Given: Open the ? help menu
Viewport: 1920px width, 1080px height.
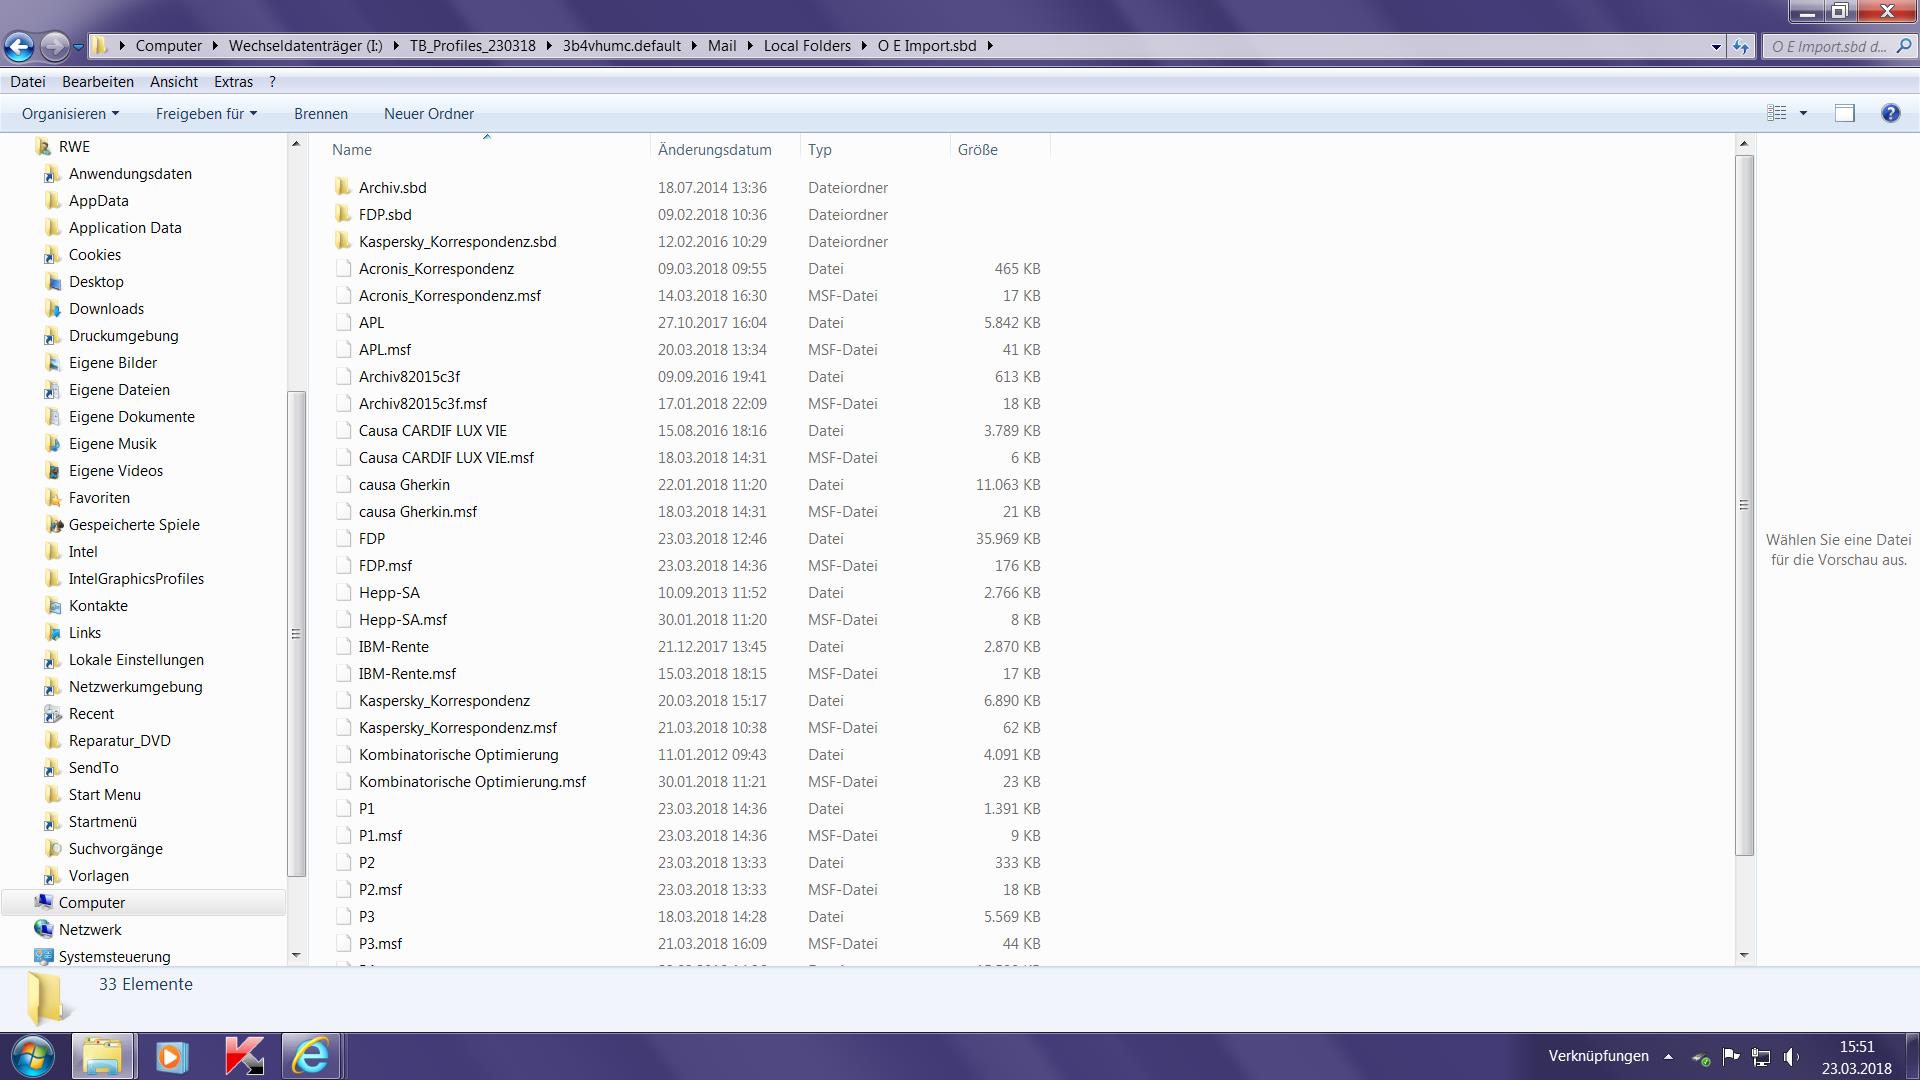Looking at the screenshot, I should point(272,82).
